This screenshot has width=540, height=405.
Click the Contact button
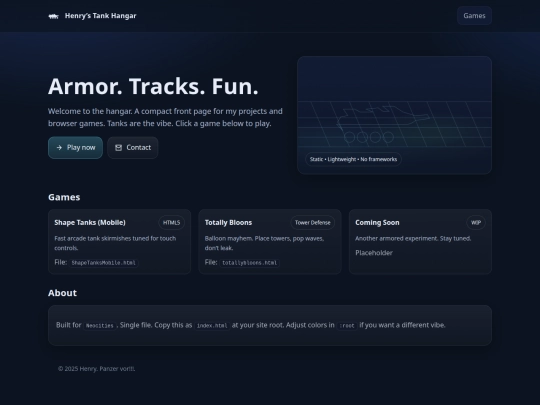pyautogui.click(x=133, y=148)
